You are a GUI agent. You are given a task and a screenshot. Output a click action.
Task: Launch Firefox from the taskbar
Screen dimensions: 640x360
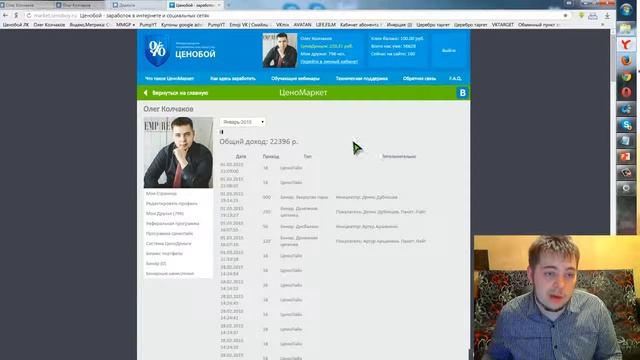pyautogui.click(x=626, y=60)
